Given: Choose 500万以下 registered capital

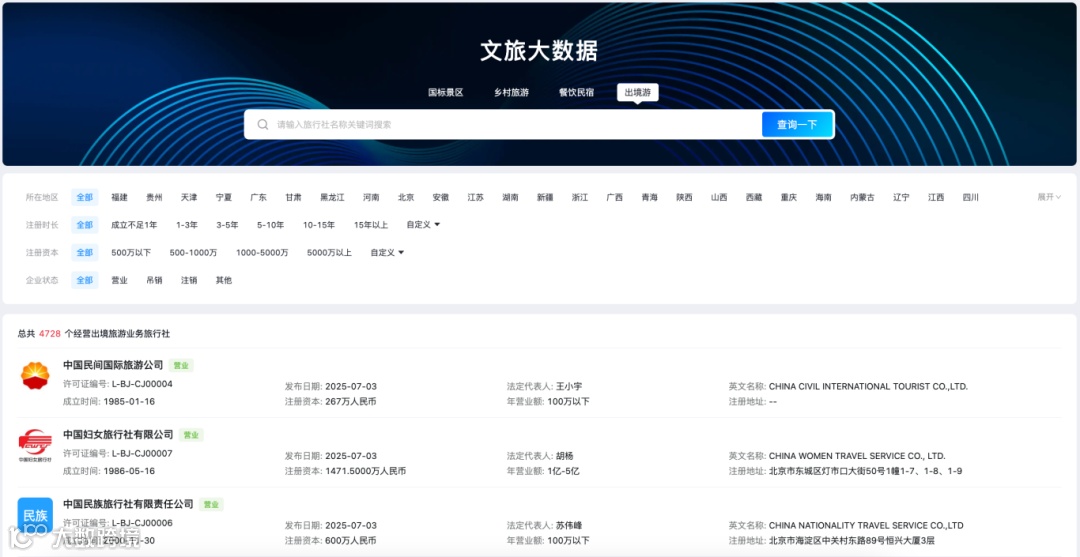Looking at the screenshot, I should click(x=132, y=253).
